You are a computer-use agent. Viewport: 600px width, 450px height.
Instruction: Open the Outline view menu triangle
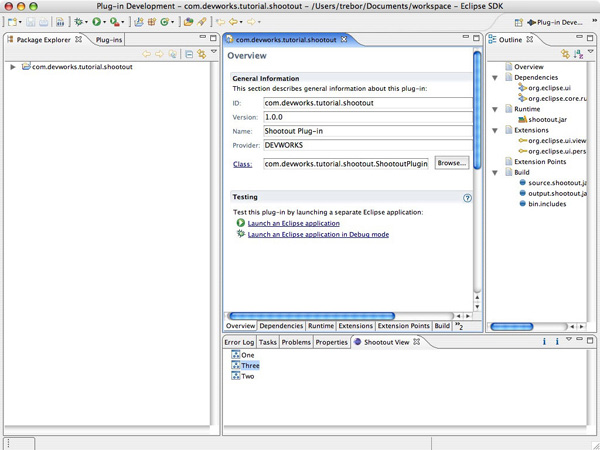[591, 52]
